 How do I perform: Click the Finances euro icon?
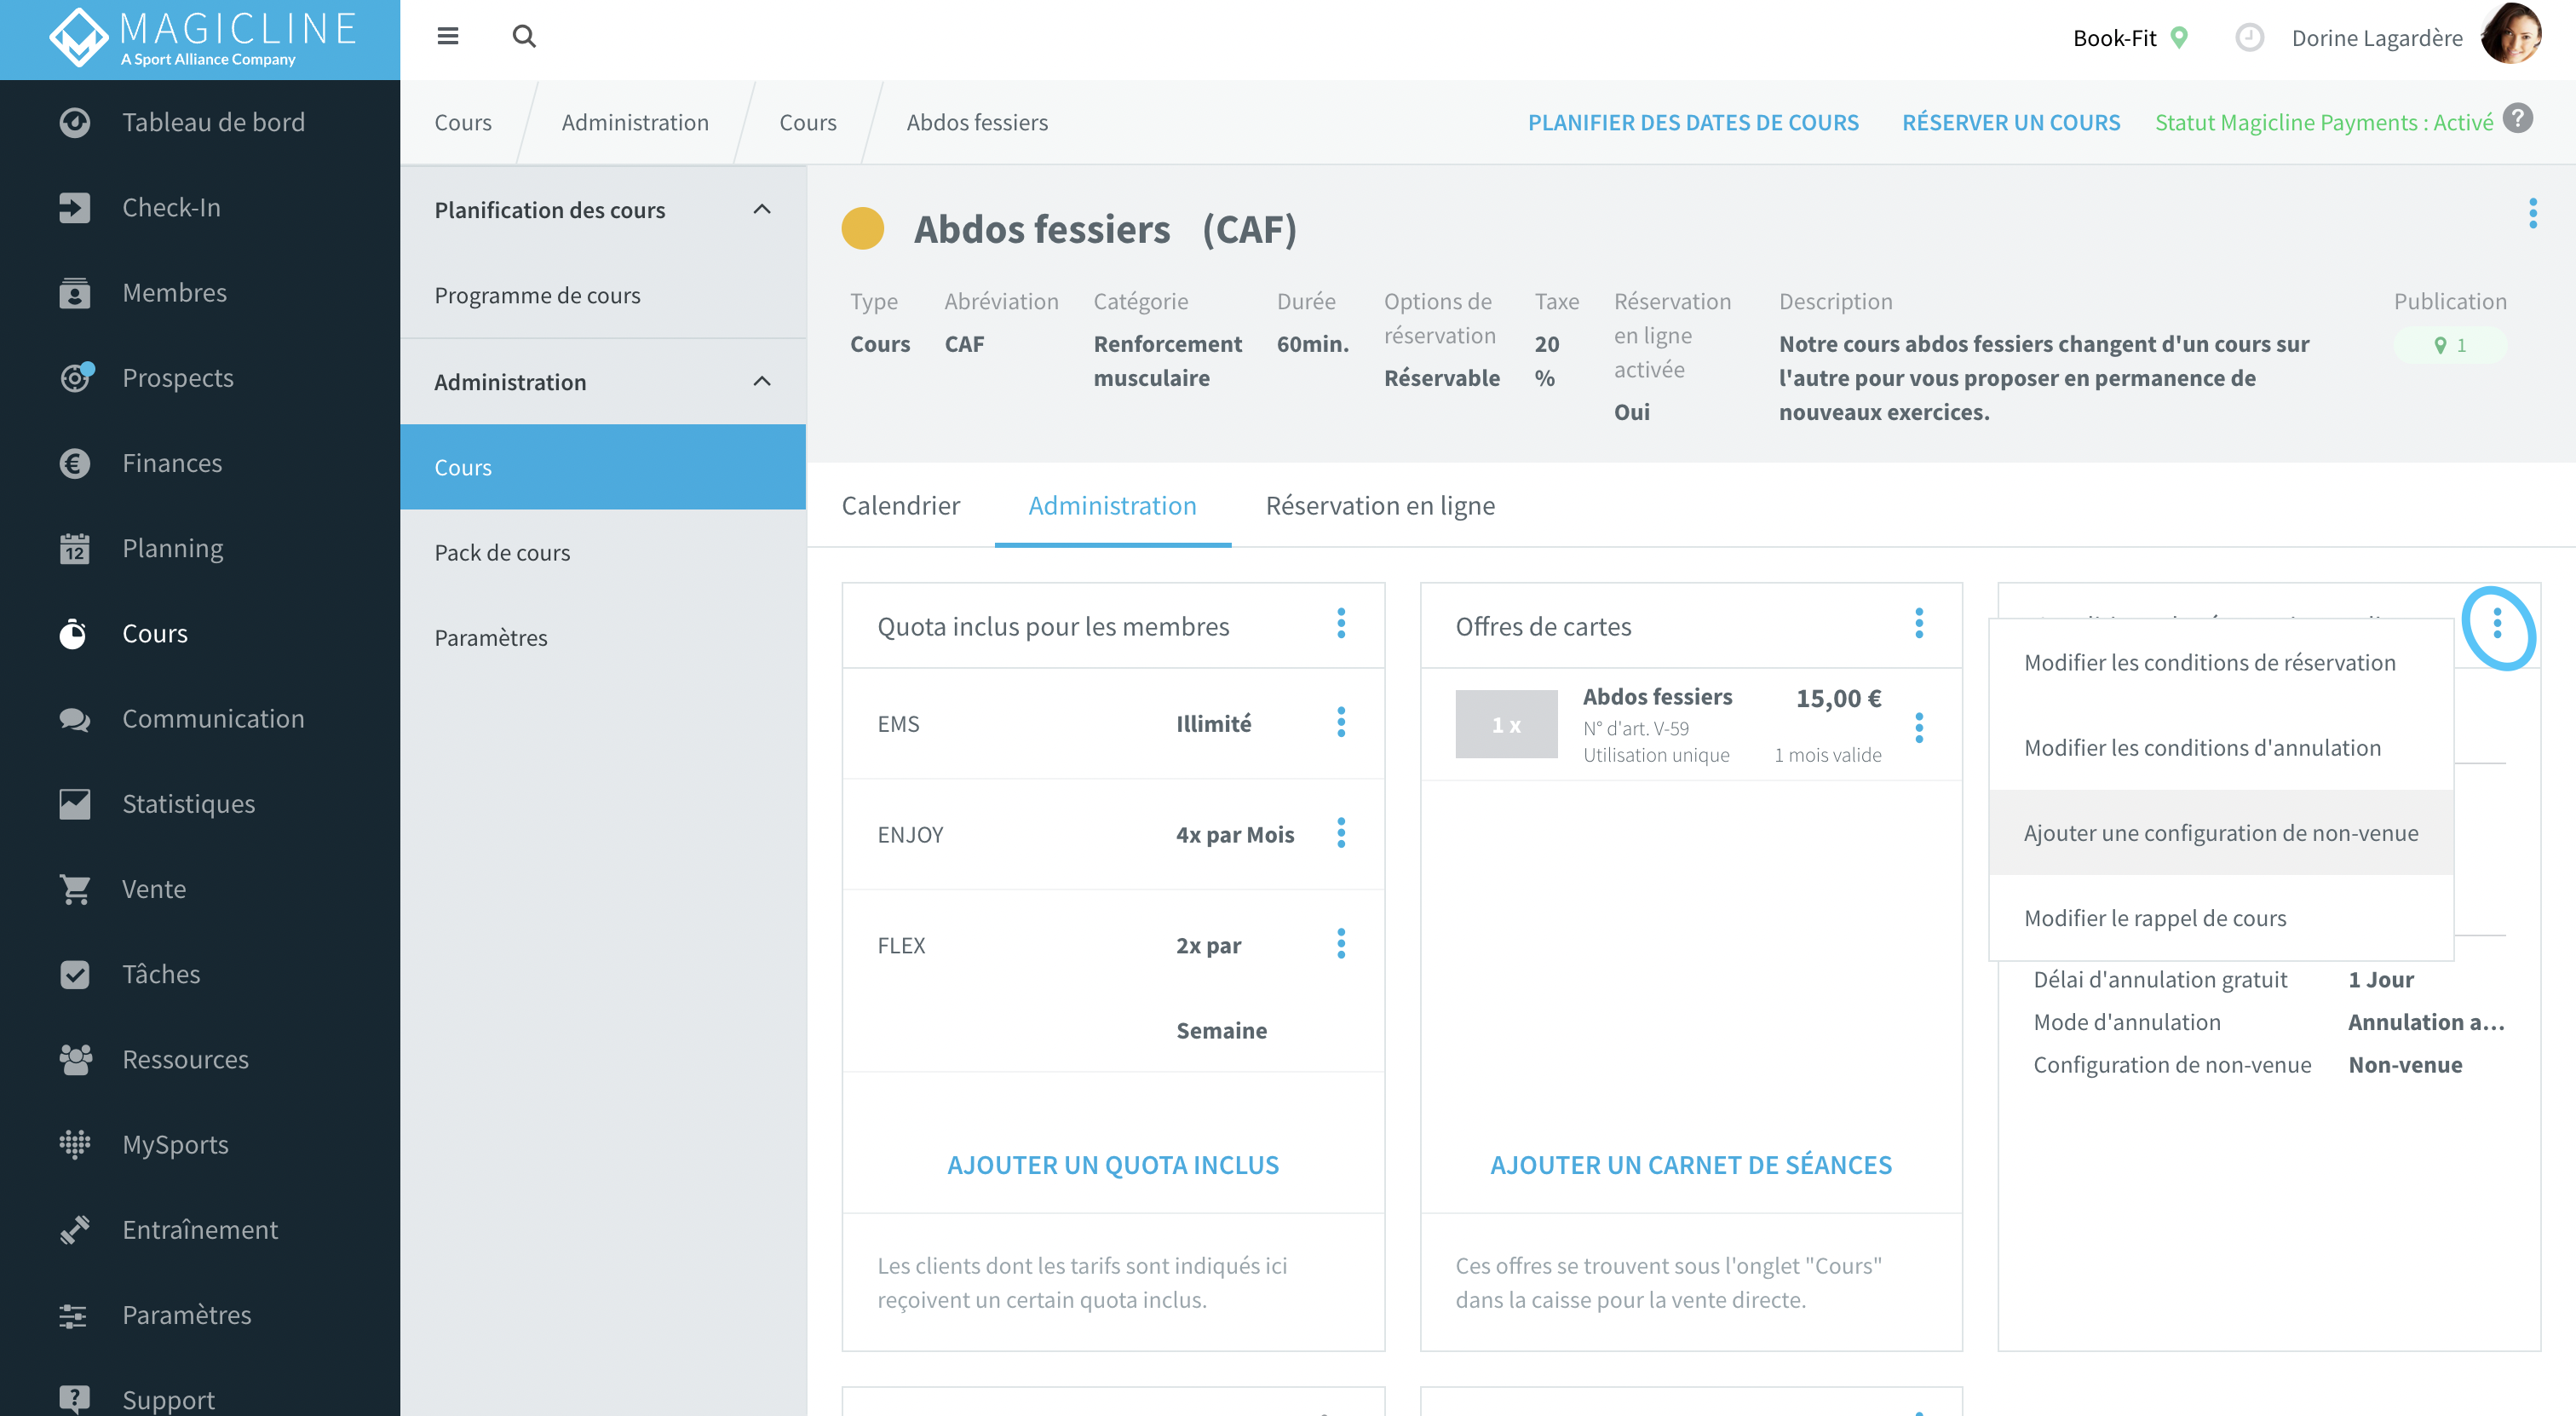[75, 463]
